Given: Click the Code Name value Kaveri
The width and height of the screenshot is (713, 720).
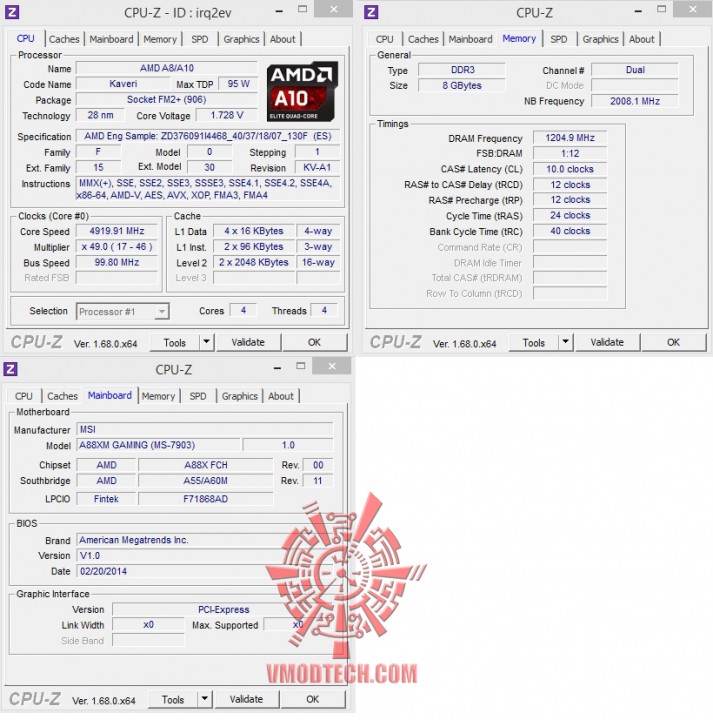Looking at the screenshot, I should [x=123, y=84].
